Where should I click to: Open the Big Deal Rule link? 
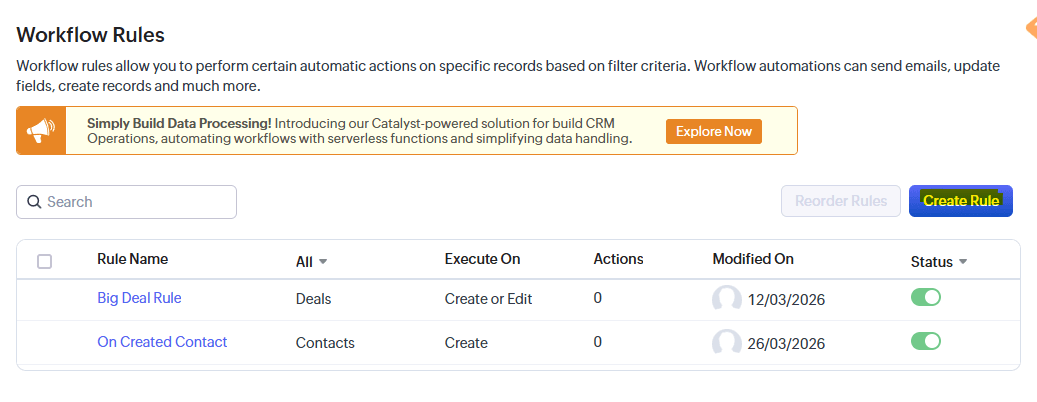tap(139, 298)
